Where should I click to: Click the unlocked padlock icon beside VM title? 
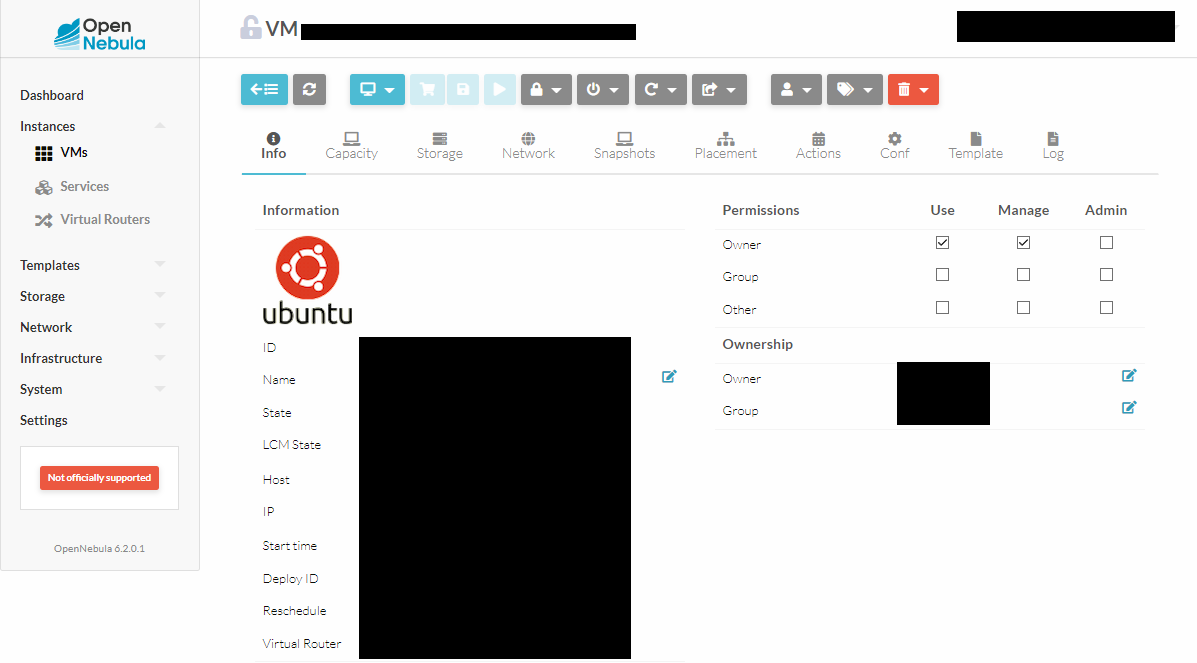(250, 28)
